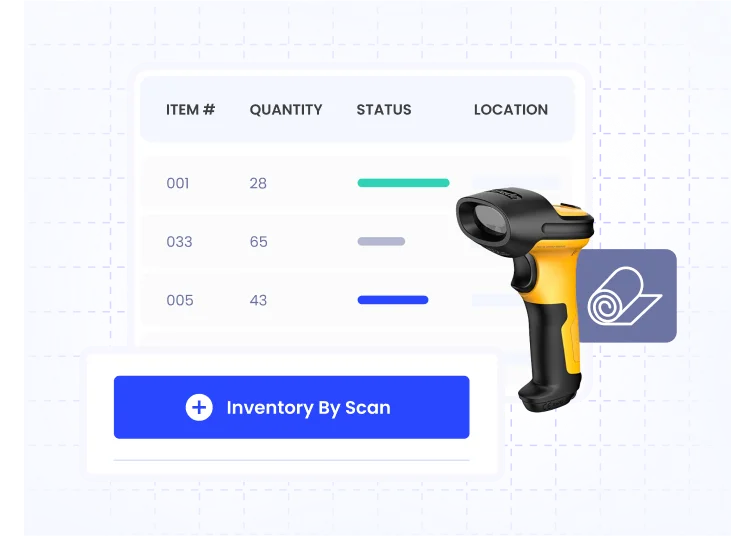The width and height of the screenshot is (731, 536).
Task: Click the blue status bar for item 005
Action: point(392,300)
